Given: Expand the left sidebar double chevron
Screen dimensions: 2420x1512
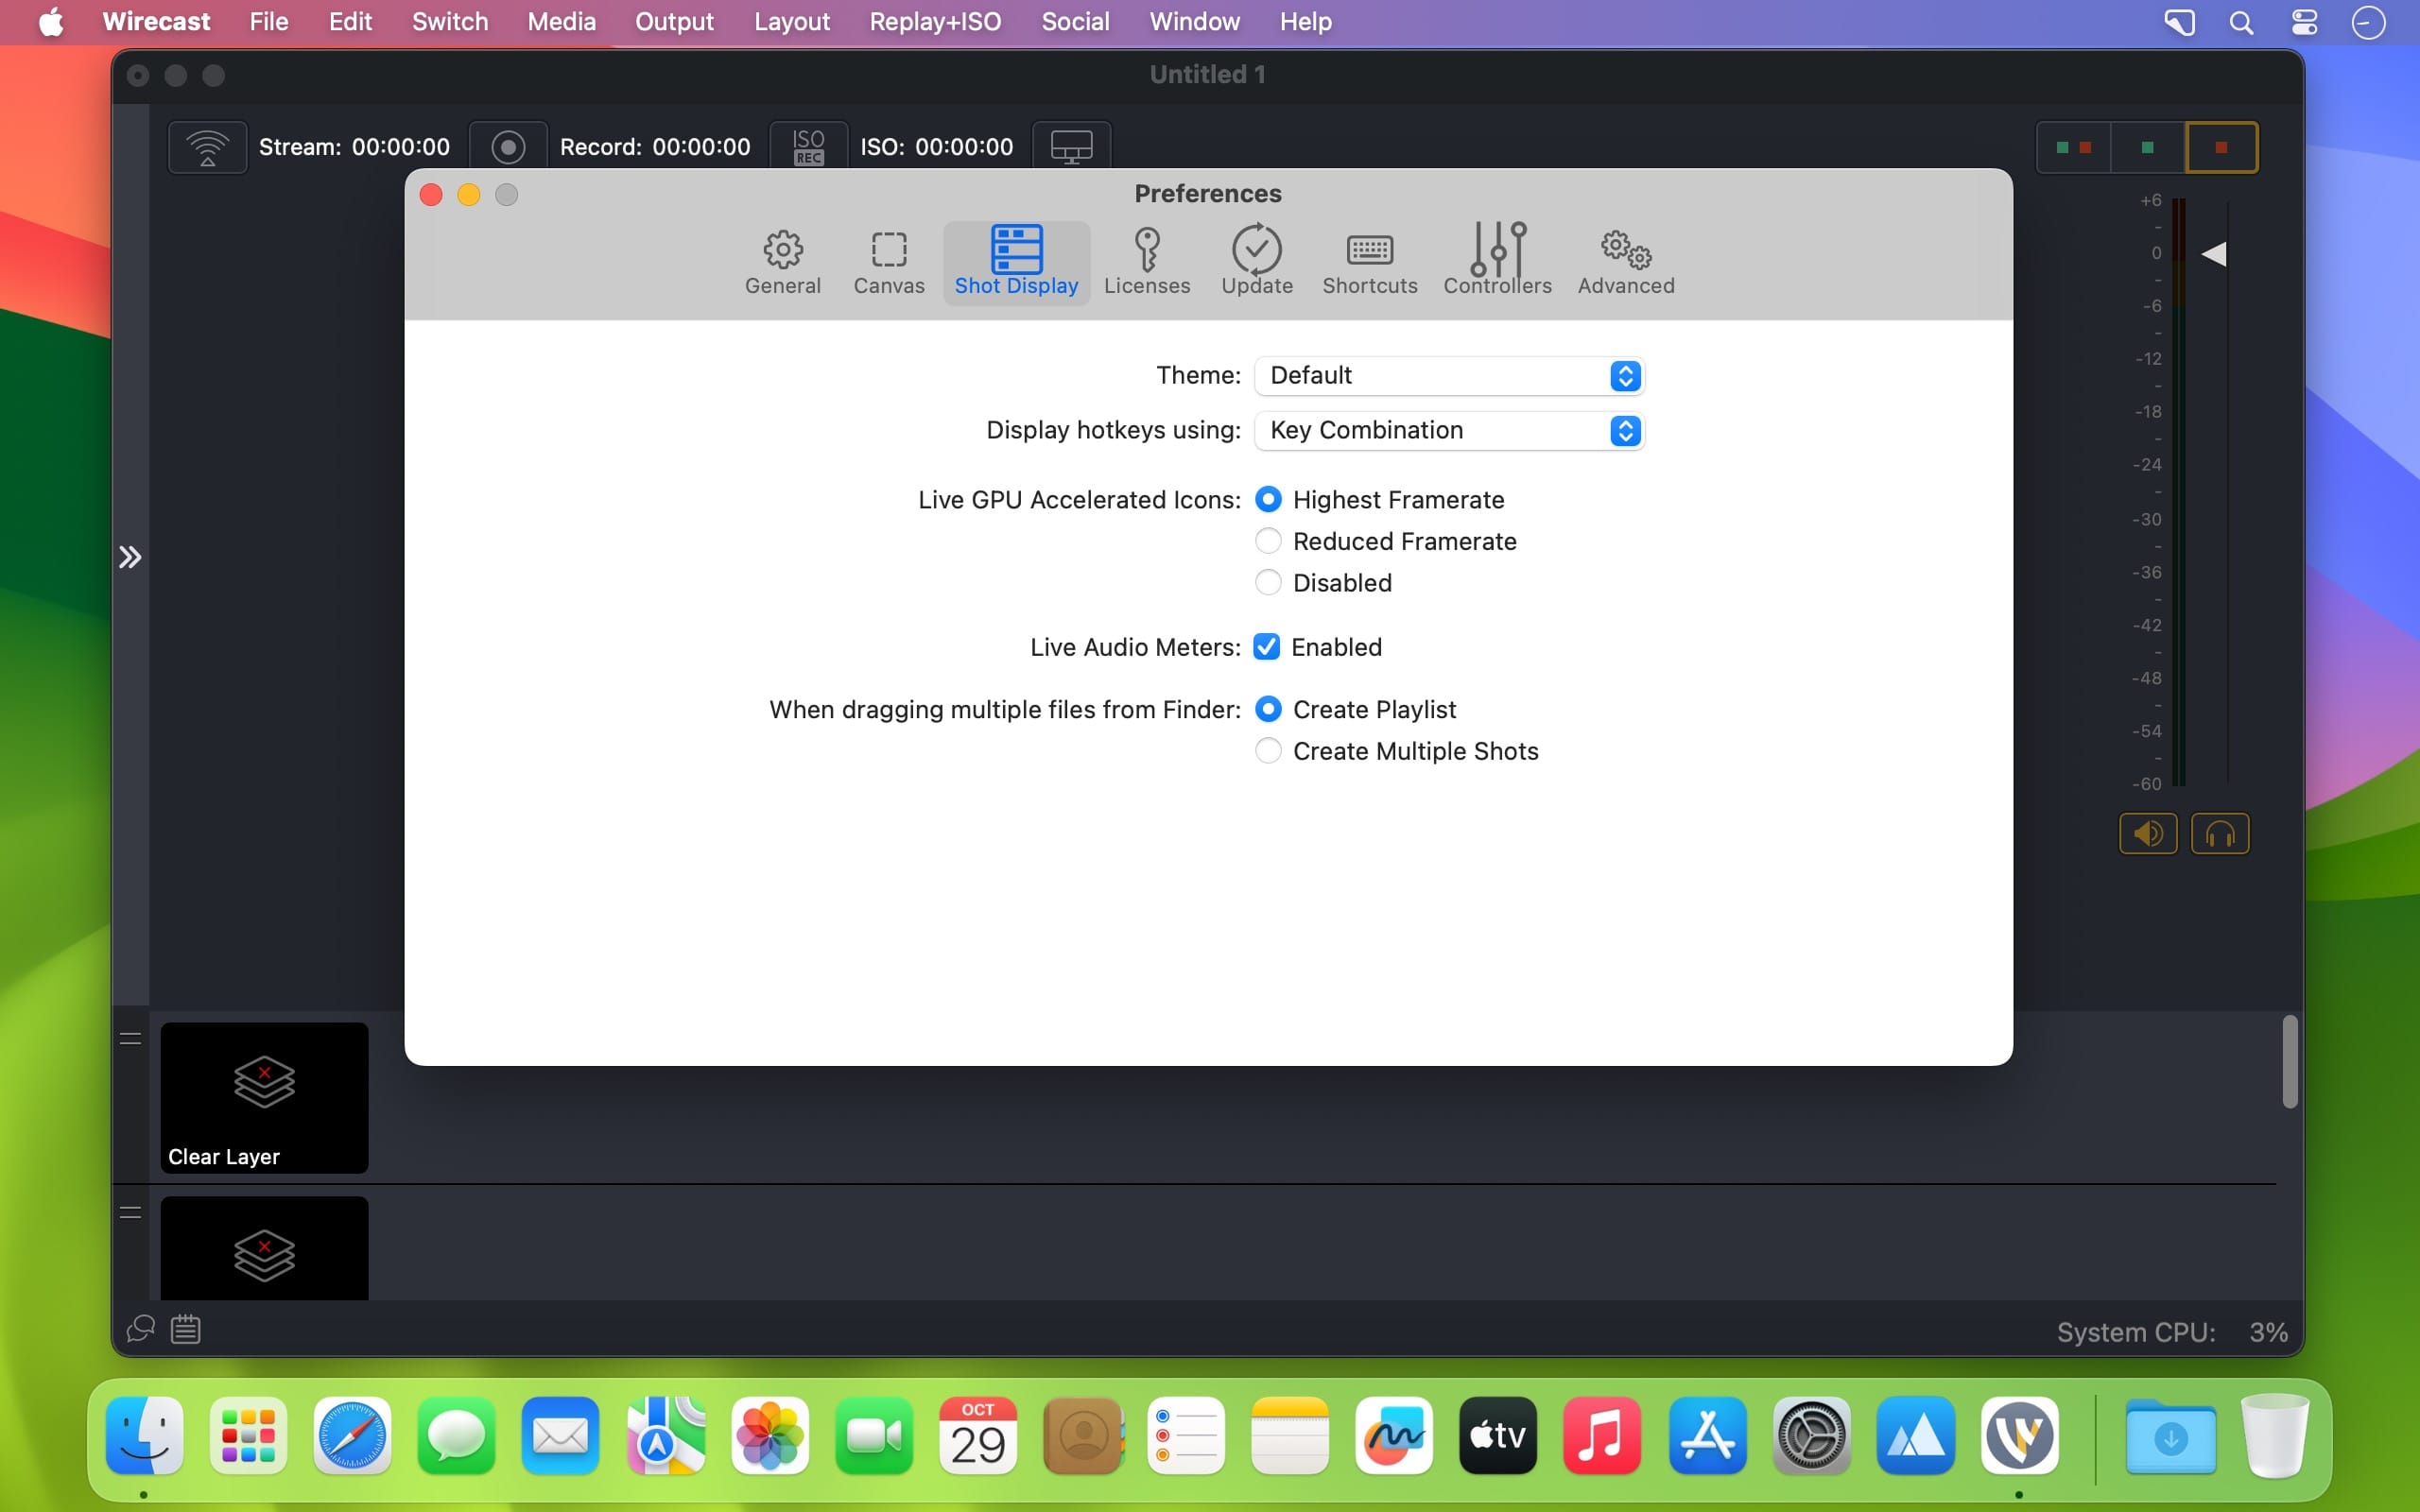Looking at the screenshot, I should coord(130,557).
